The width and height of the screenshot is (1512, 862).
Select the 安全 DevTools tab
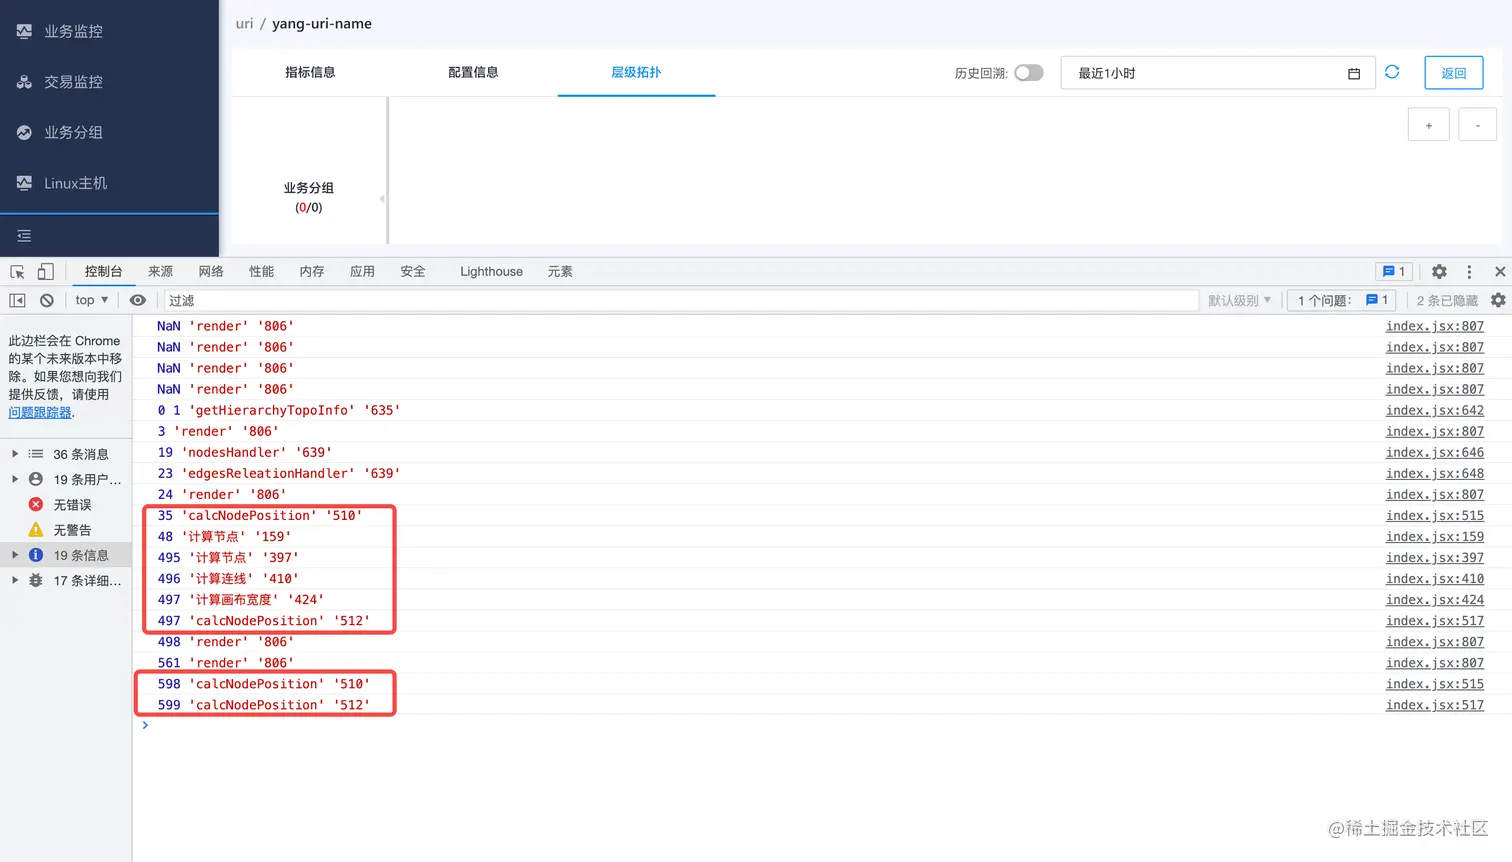[413, 272]
